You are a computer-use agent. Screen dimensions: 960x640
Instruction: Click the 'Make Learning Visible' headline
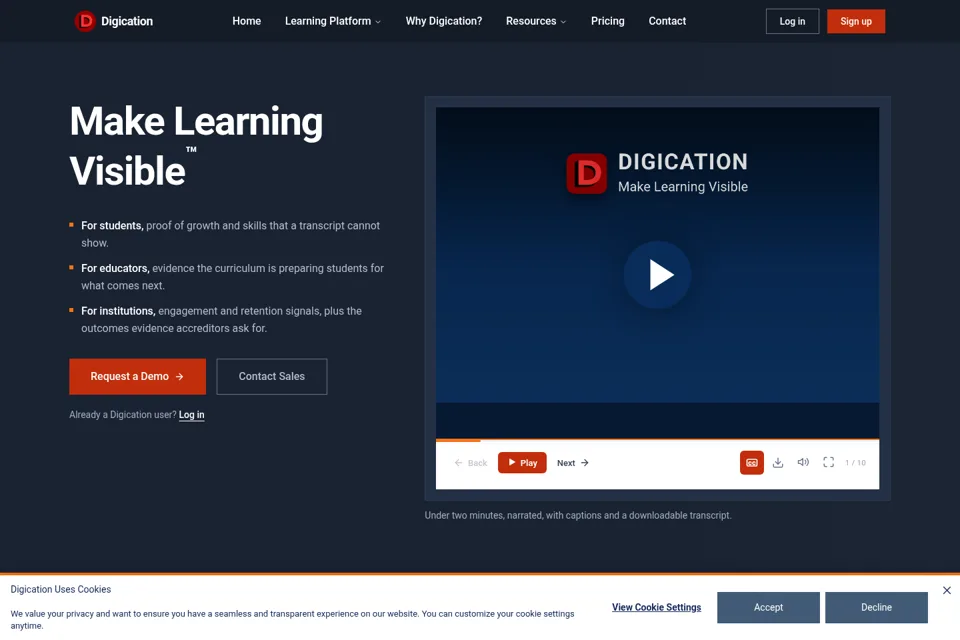point(196,146)
